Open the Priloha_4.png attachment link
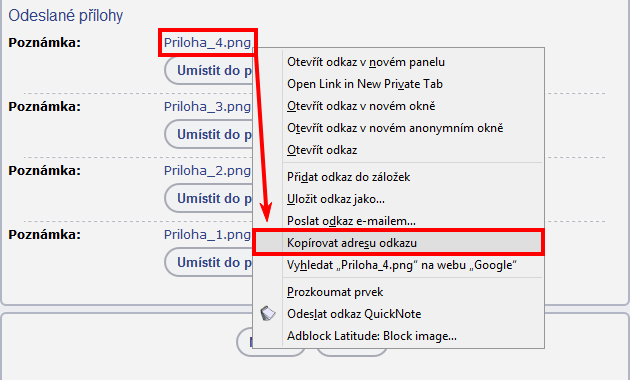630x380 pixels. (207, 43)
